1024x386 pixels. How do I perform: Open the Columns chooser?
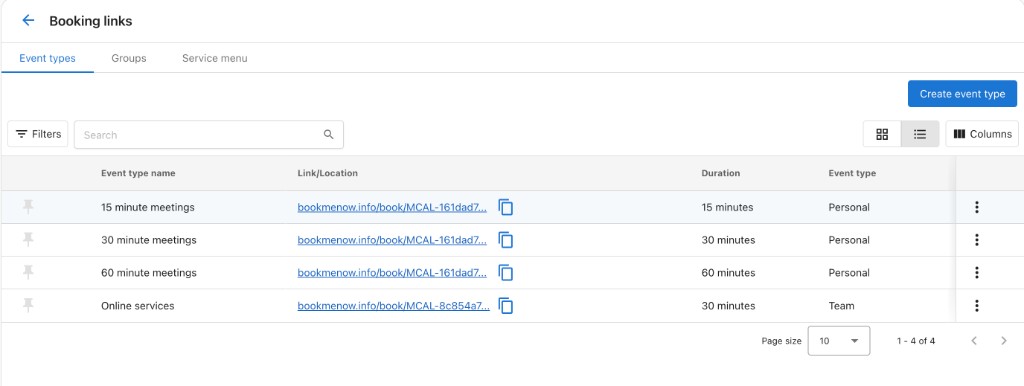pyautogui.click(x=982, y=134)
